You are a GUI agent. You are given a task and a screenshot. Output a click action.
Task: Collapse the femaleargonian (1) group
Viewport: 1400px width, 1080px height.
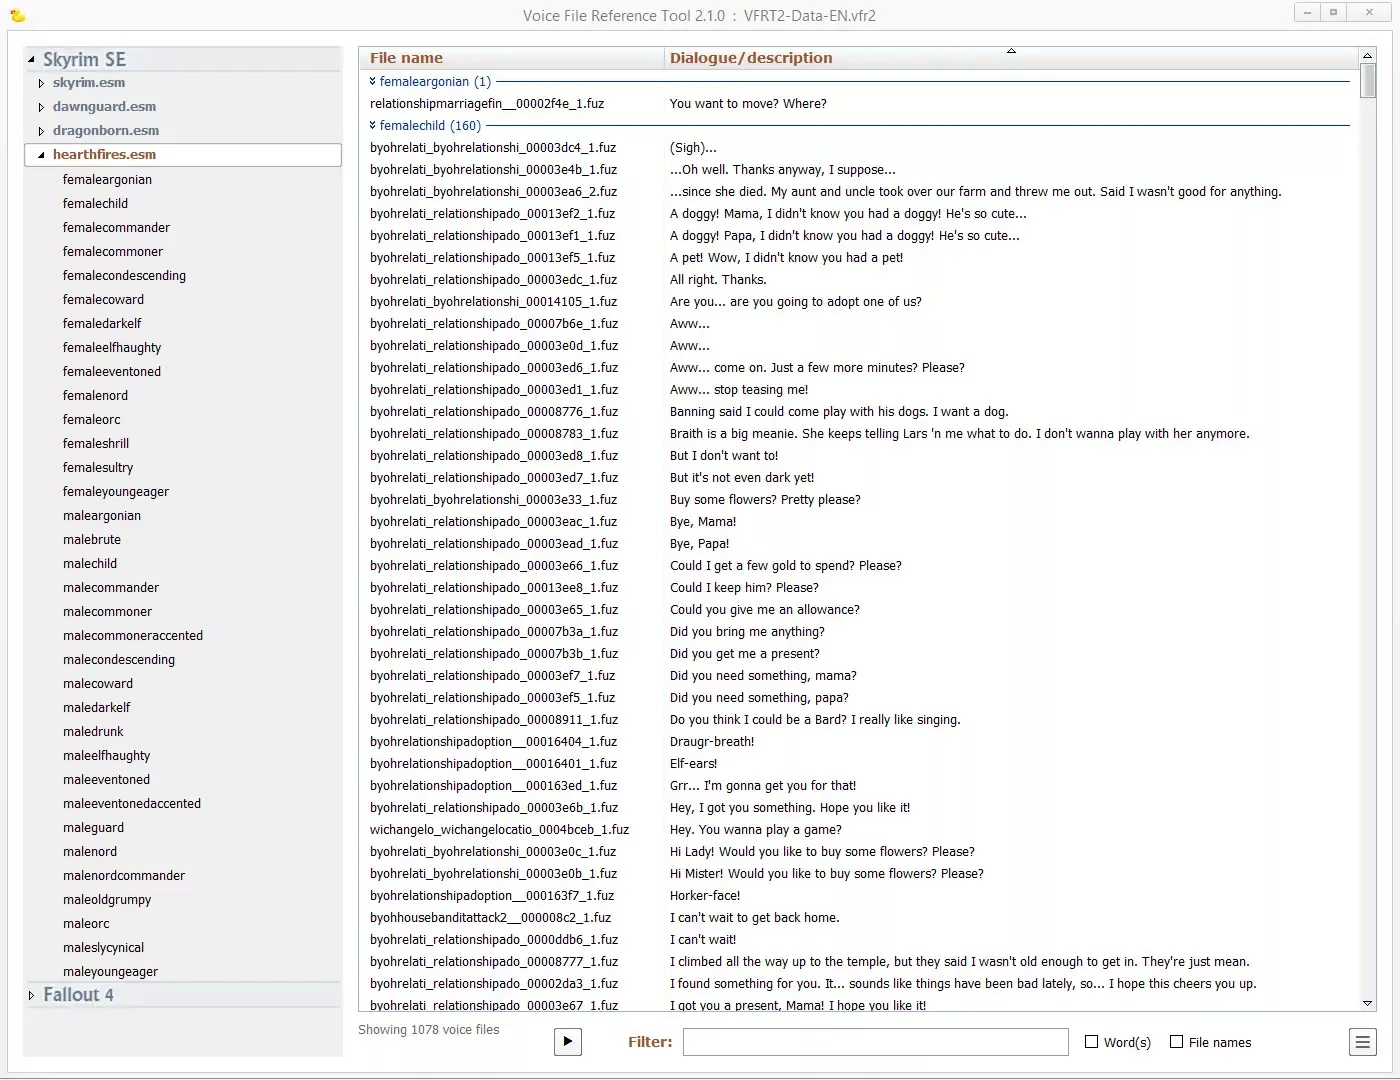point(373,82)
